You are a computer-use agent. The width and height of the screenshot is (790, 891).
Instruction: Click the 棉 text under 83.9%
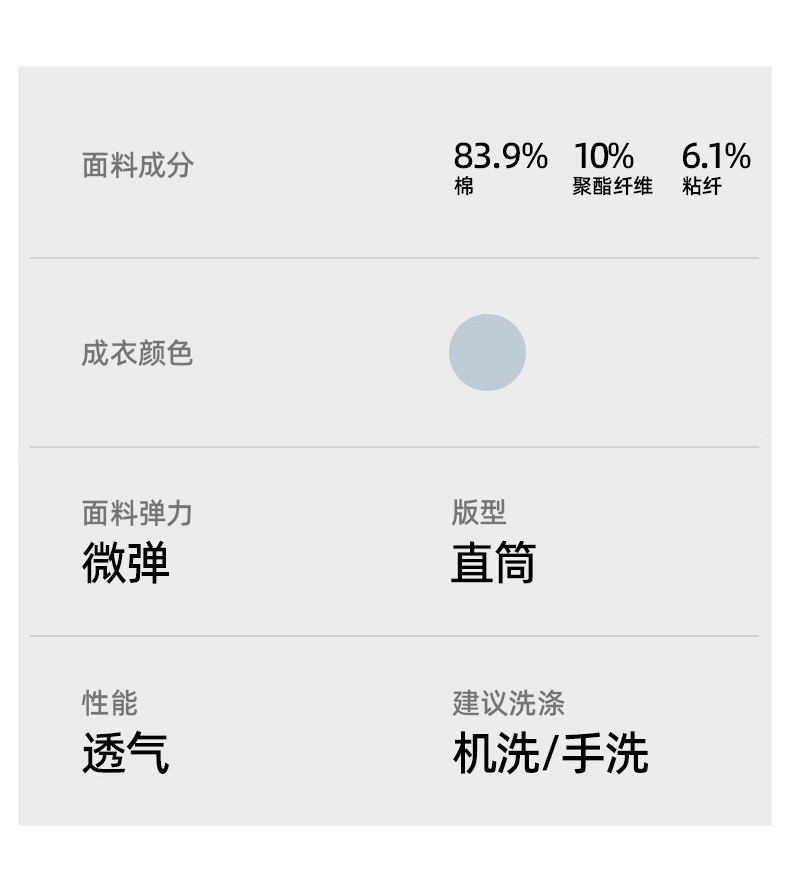[464, 187]
